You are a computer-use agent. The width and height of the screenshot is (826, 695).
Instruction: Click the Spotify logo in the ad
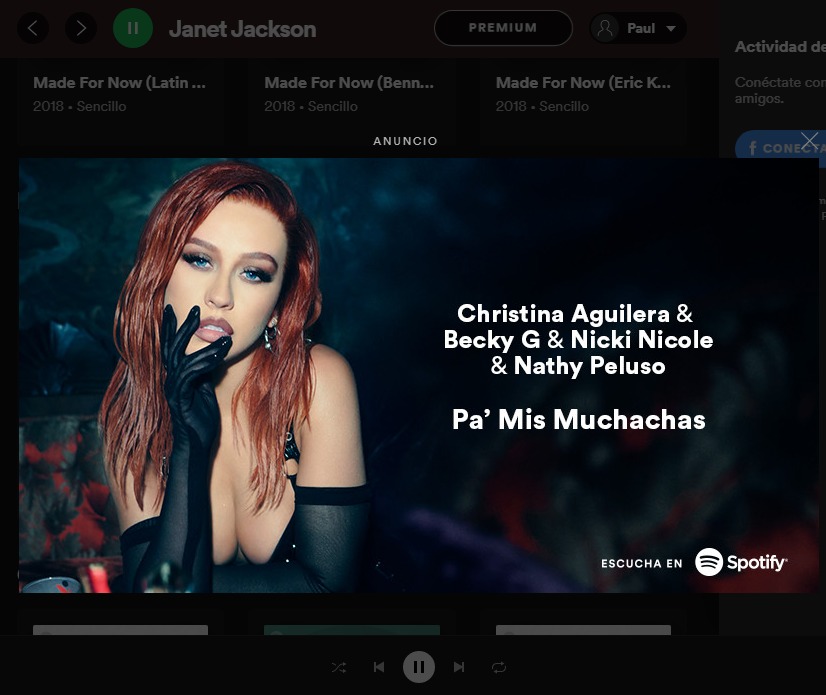[x=741, y=562]
